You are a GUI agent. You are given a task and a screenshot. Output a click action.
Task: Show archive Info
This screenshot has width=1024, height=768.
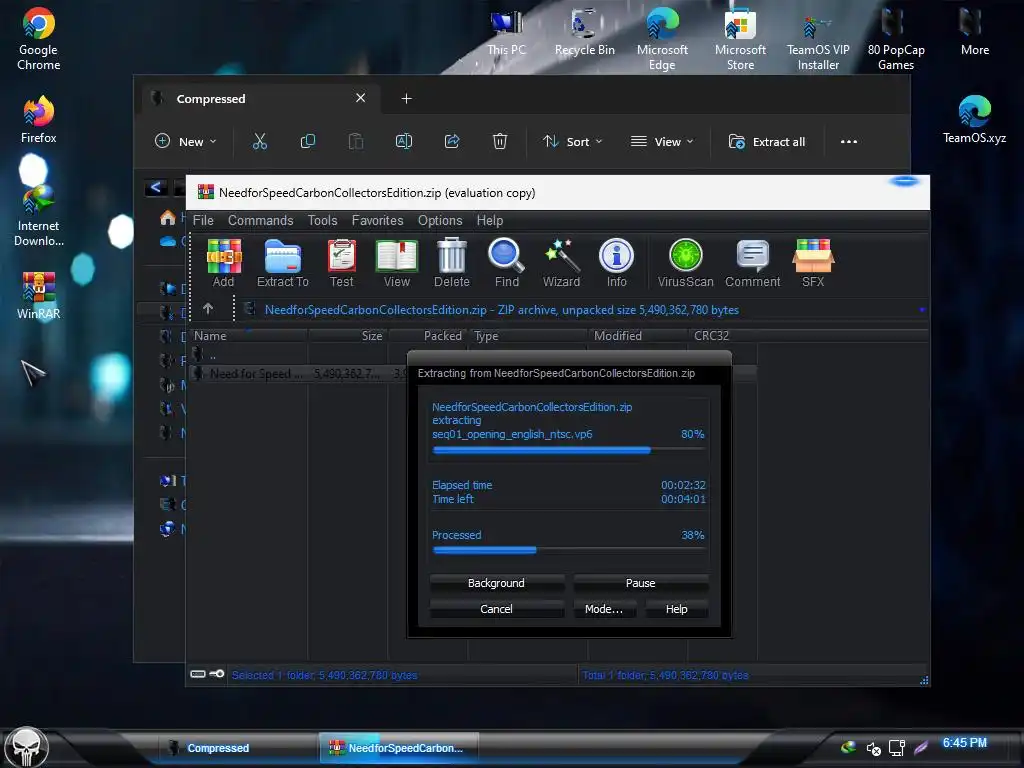[616, 263]
